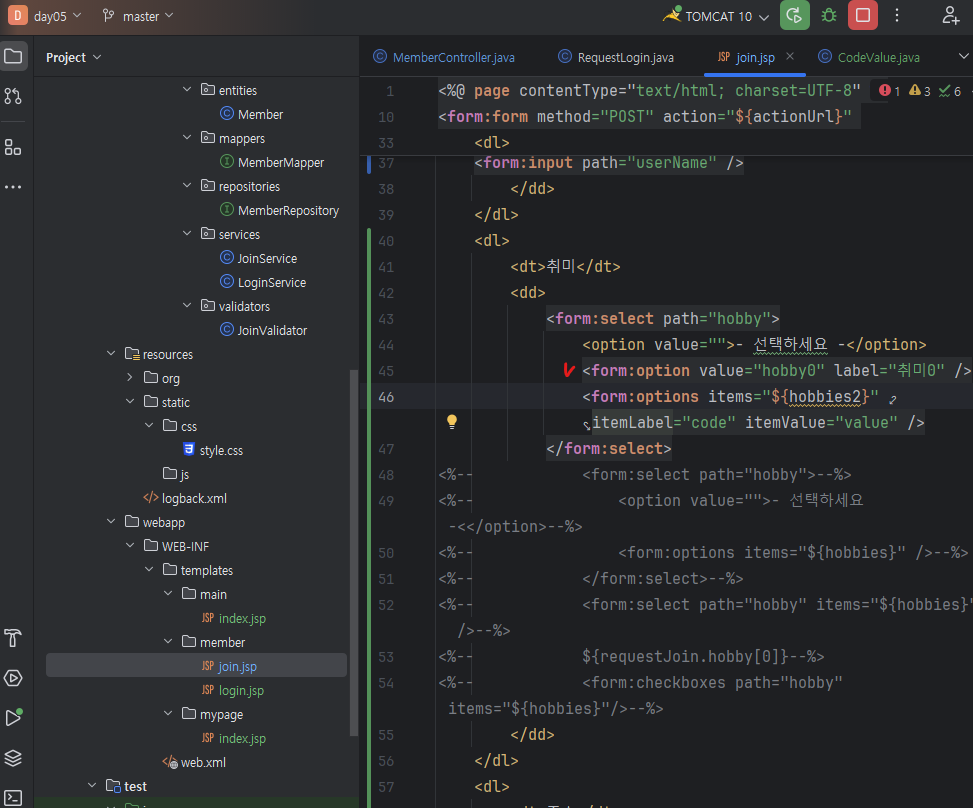
Task: Click line number 46 in gutter
Action: click(386, 397)
